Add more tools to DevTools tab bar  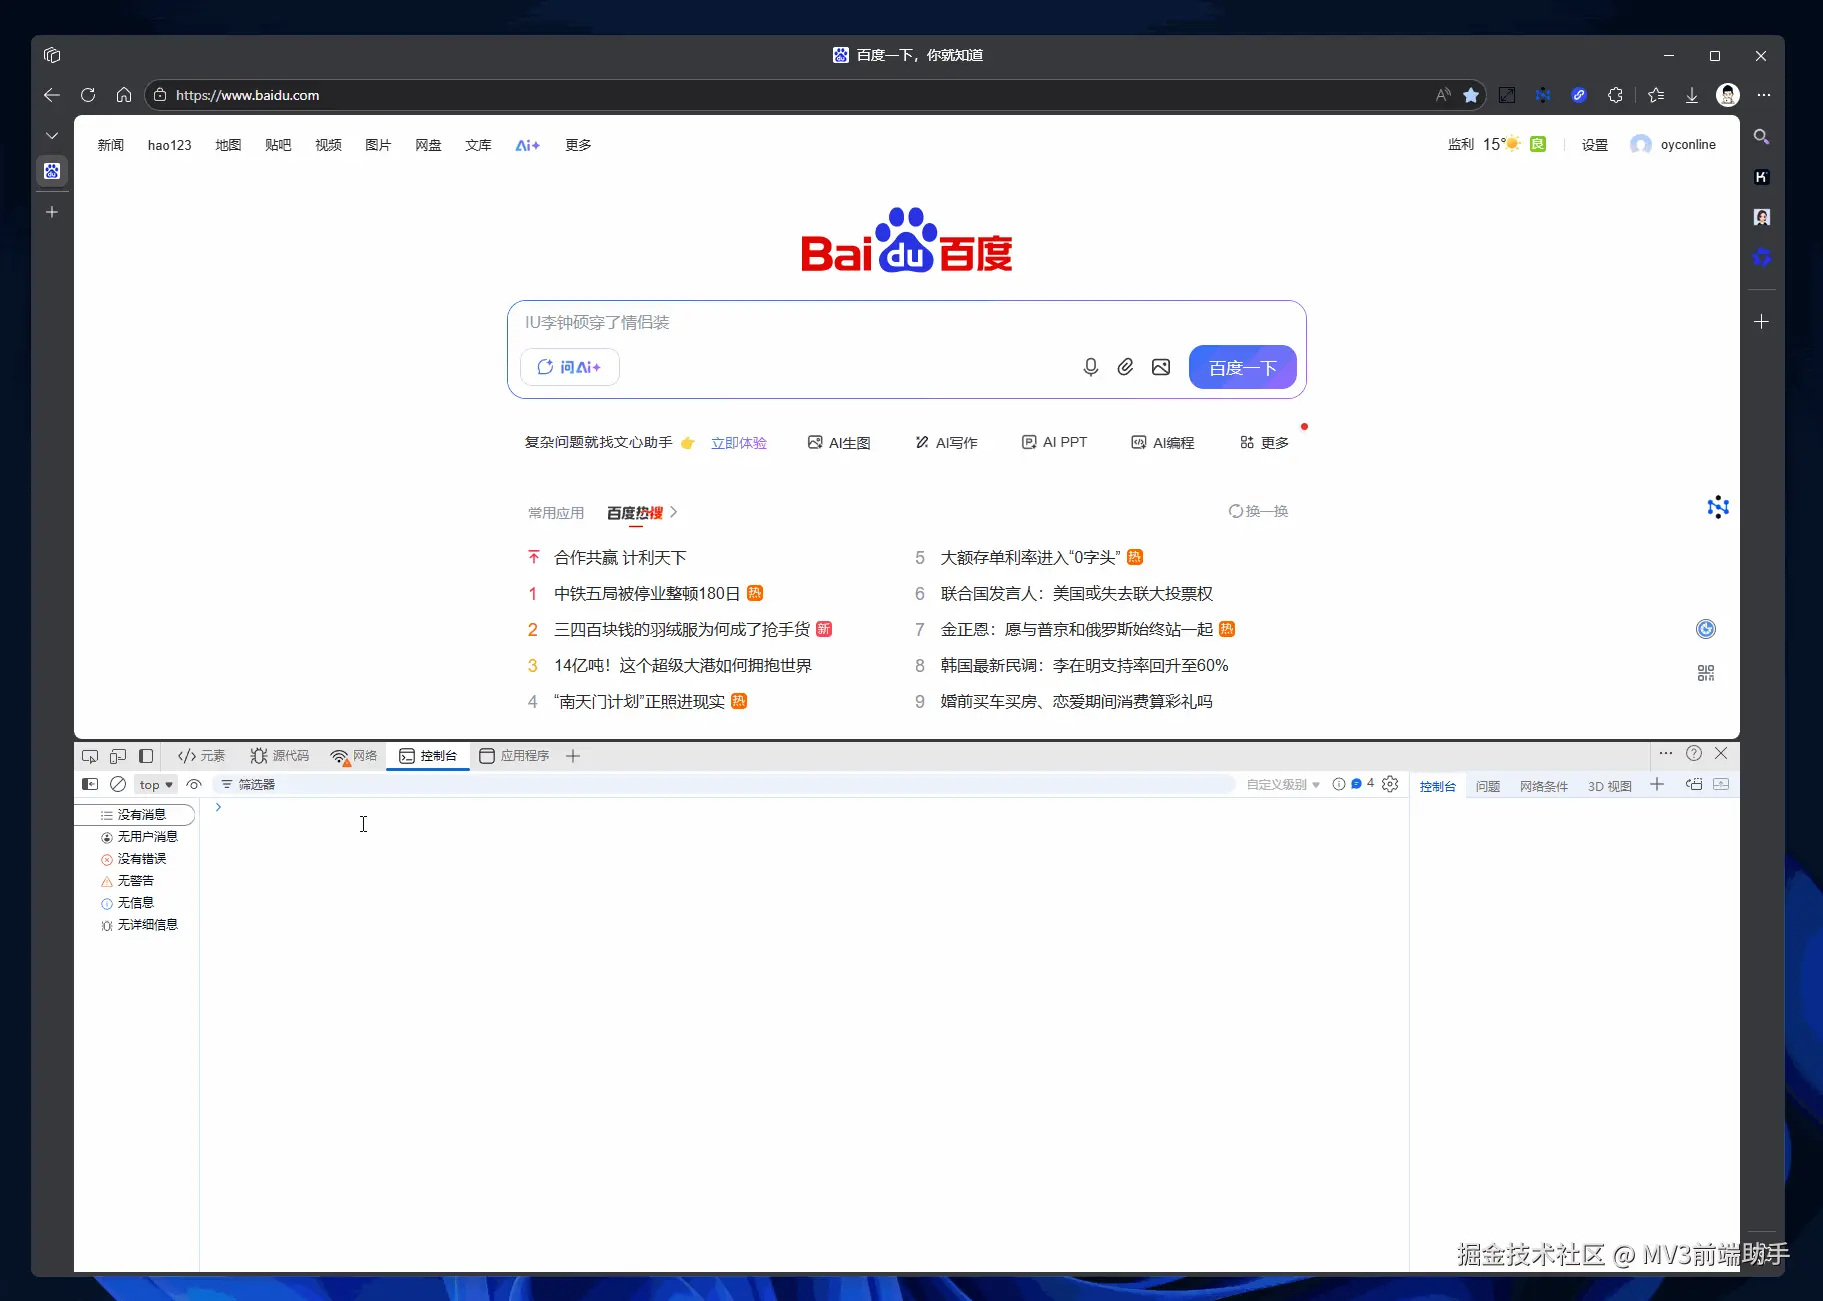pyautogui.click(x=573, y=756)
